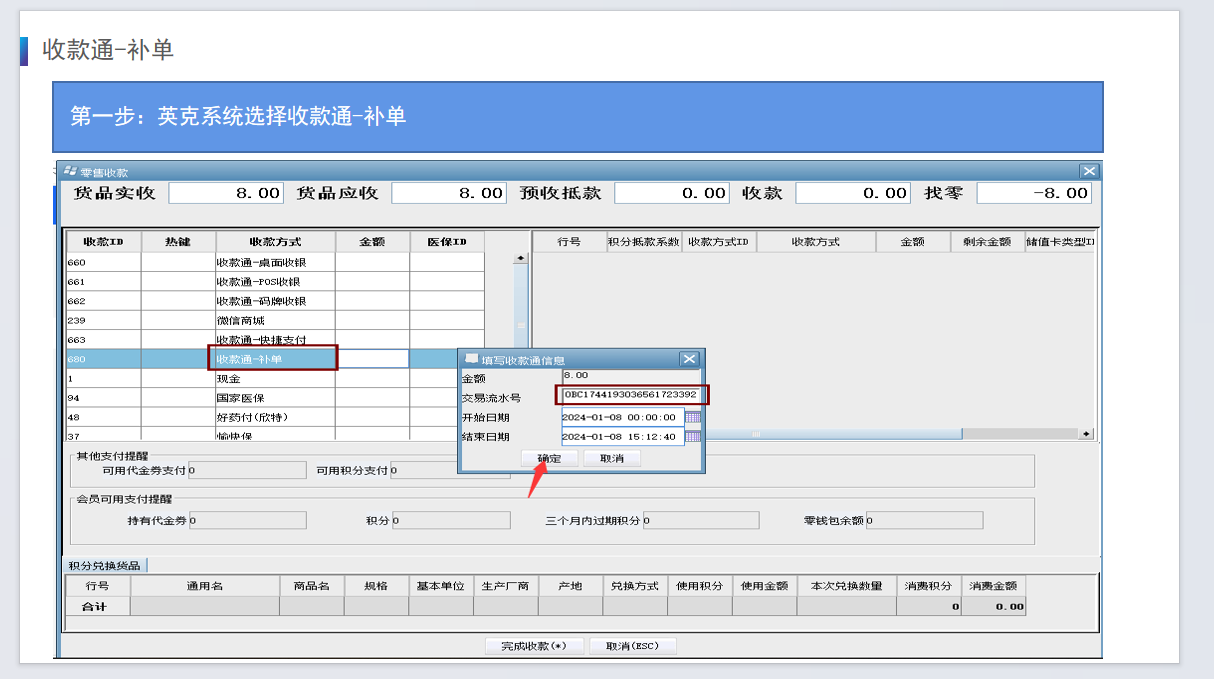Click right arrow of the horizontal scrollbar
1214x679 pixels.
click(x=1086, y=434)
